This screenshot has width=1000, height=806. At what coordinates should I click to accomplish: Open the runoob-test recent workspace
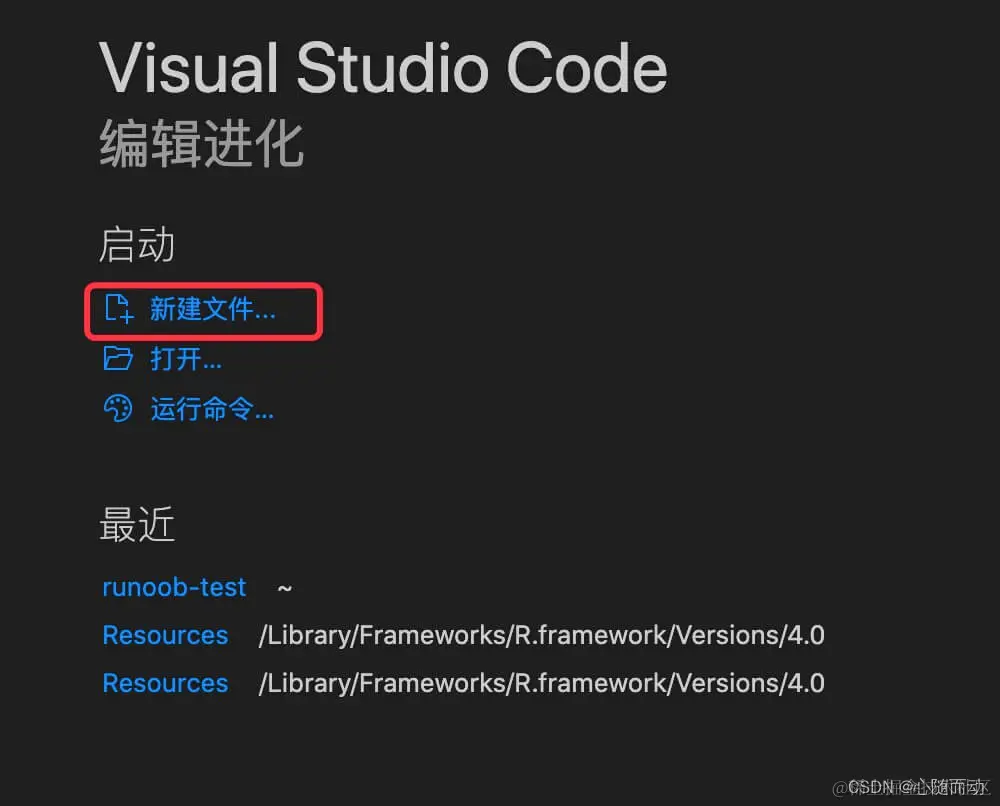click(174, 587)
